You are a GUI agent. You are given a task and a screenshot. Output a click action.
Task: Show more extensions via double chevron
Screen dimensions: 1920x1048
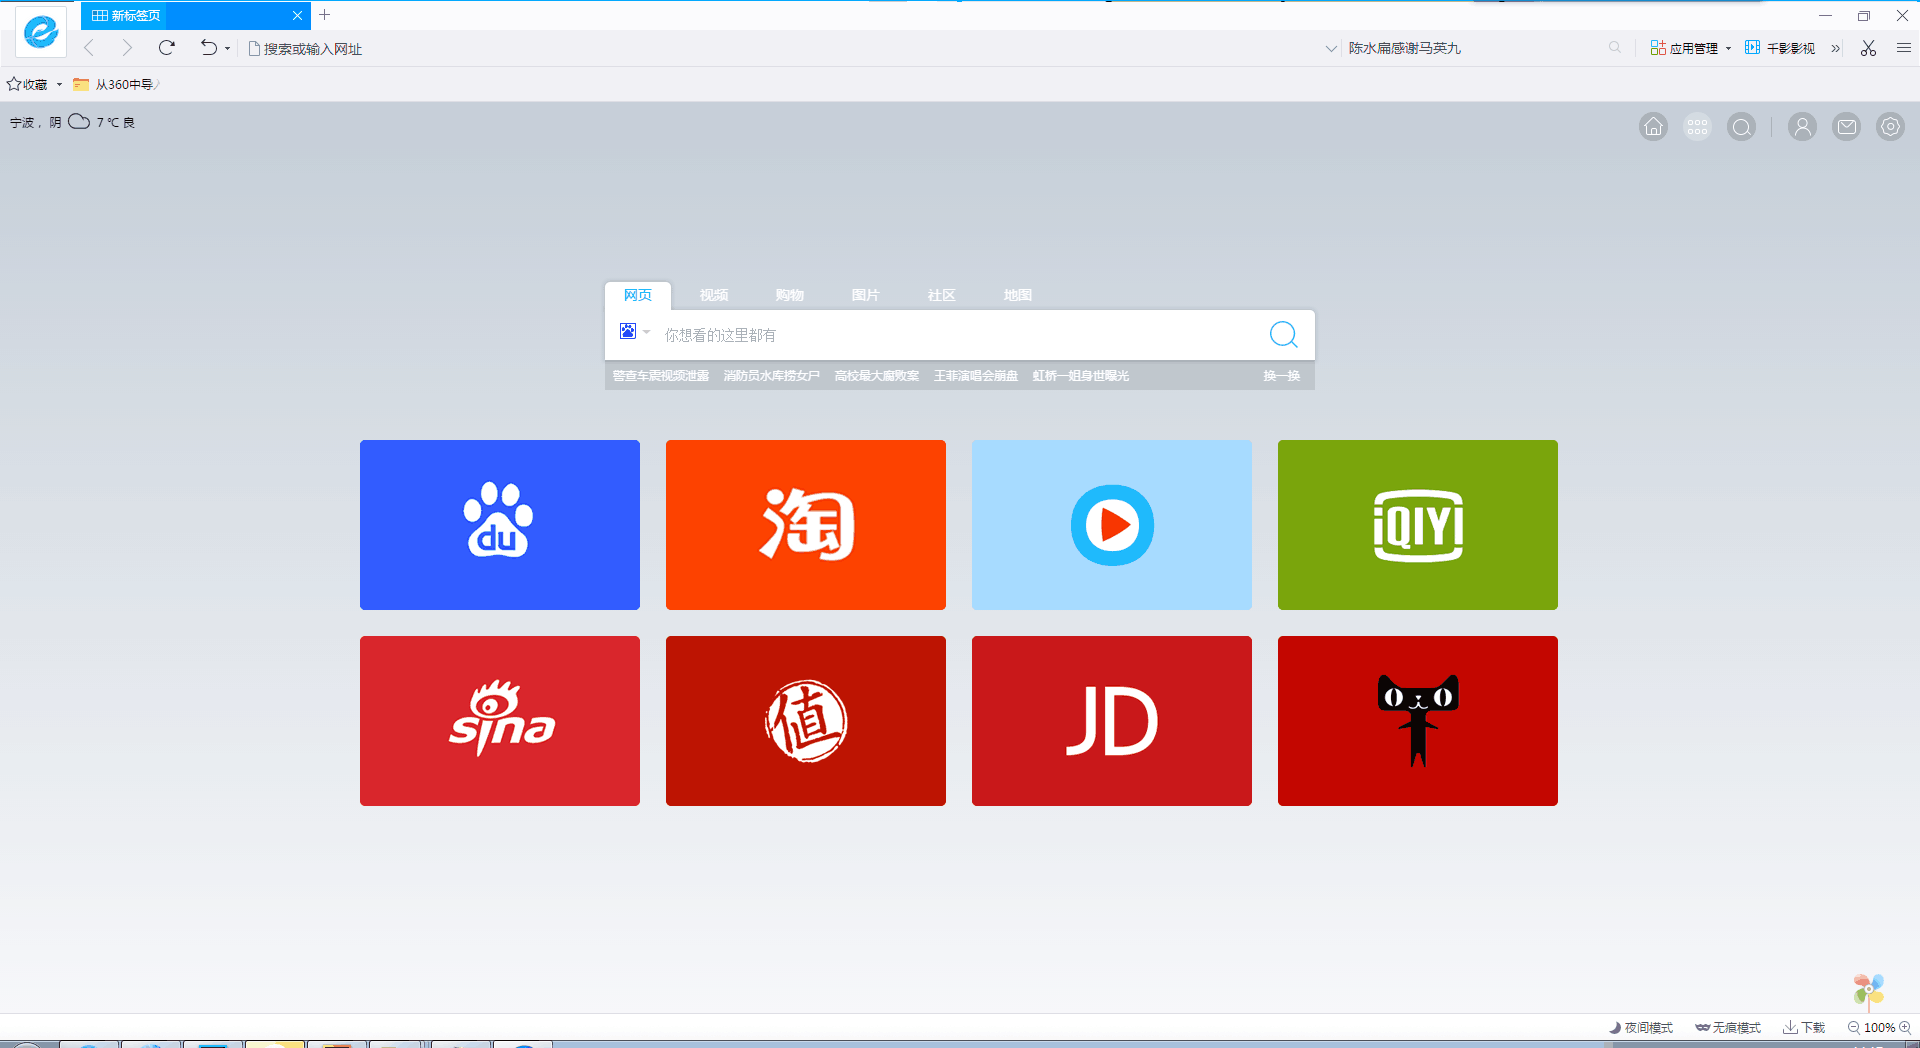tap(1835, 48)
